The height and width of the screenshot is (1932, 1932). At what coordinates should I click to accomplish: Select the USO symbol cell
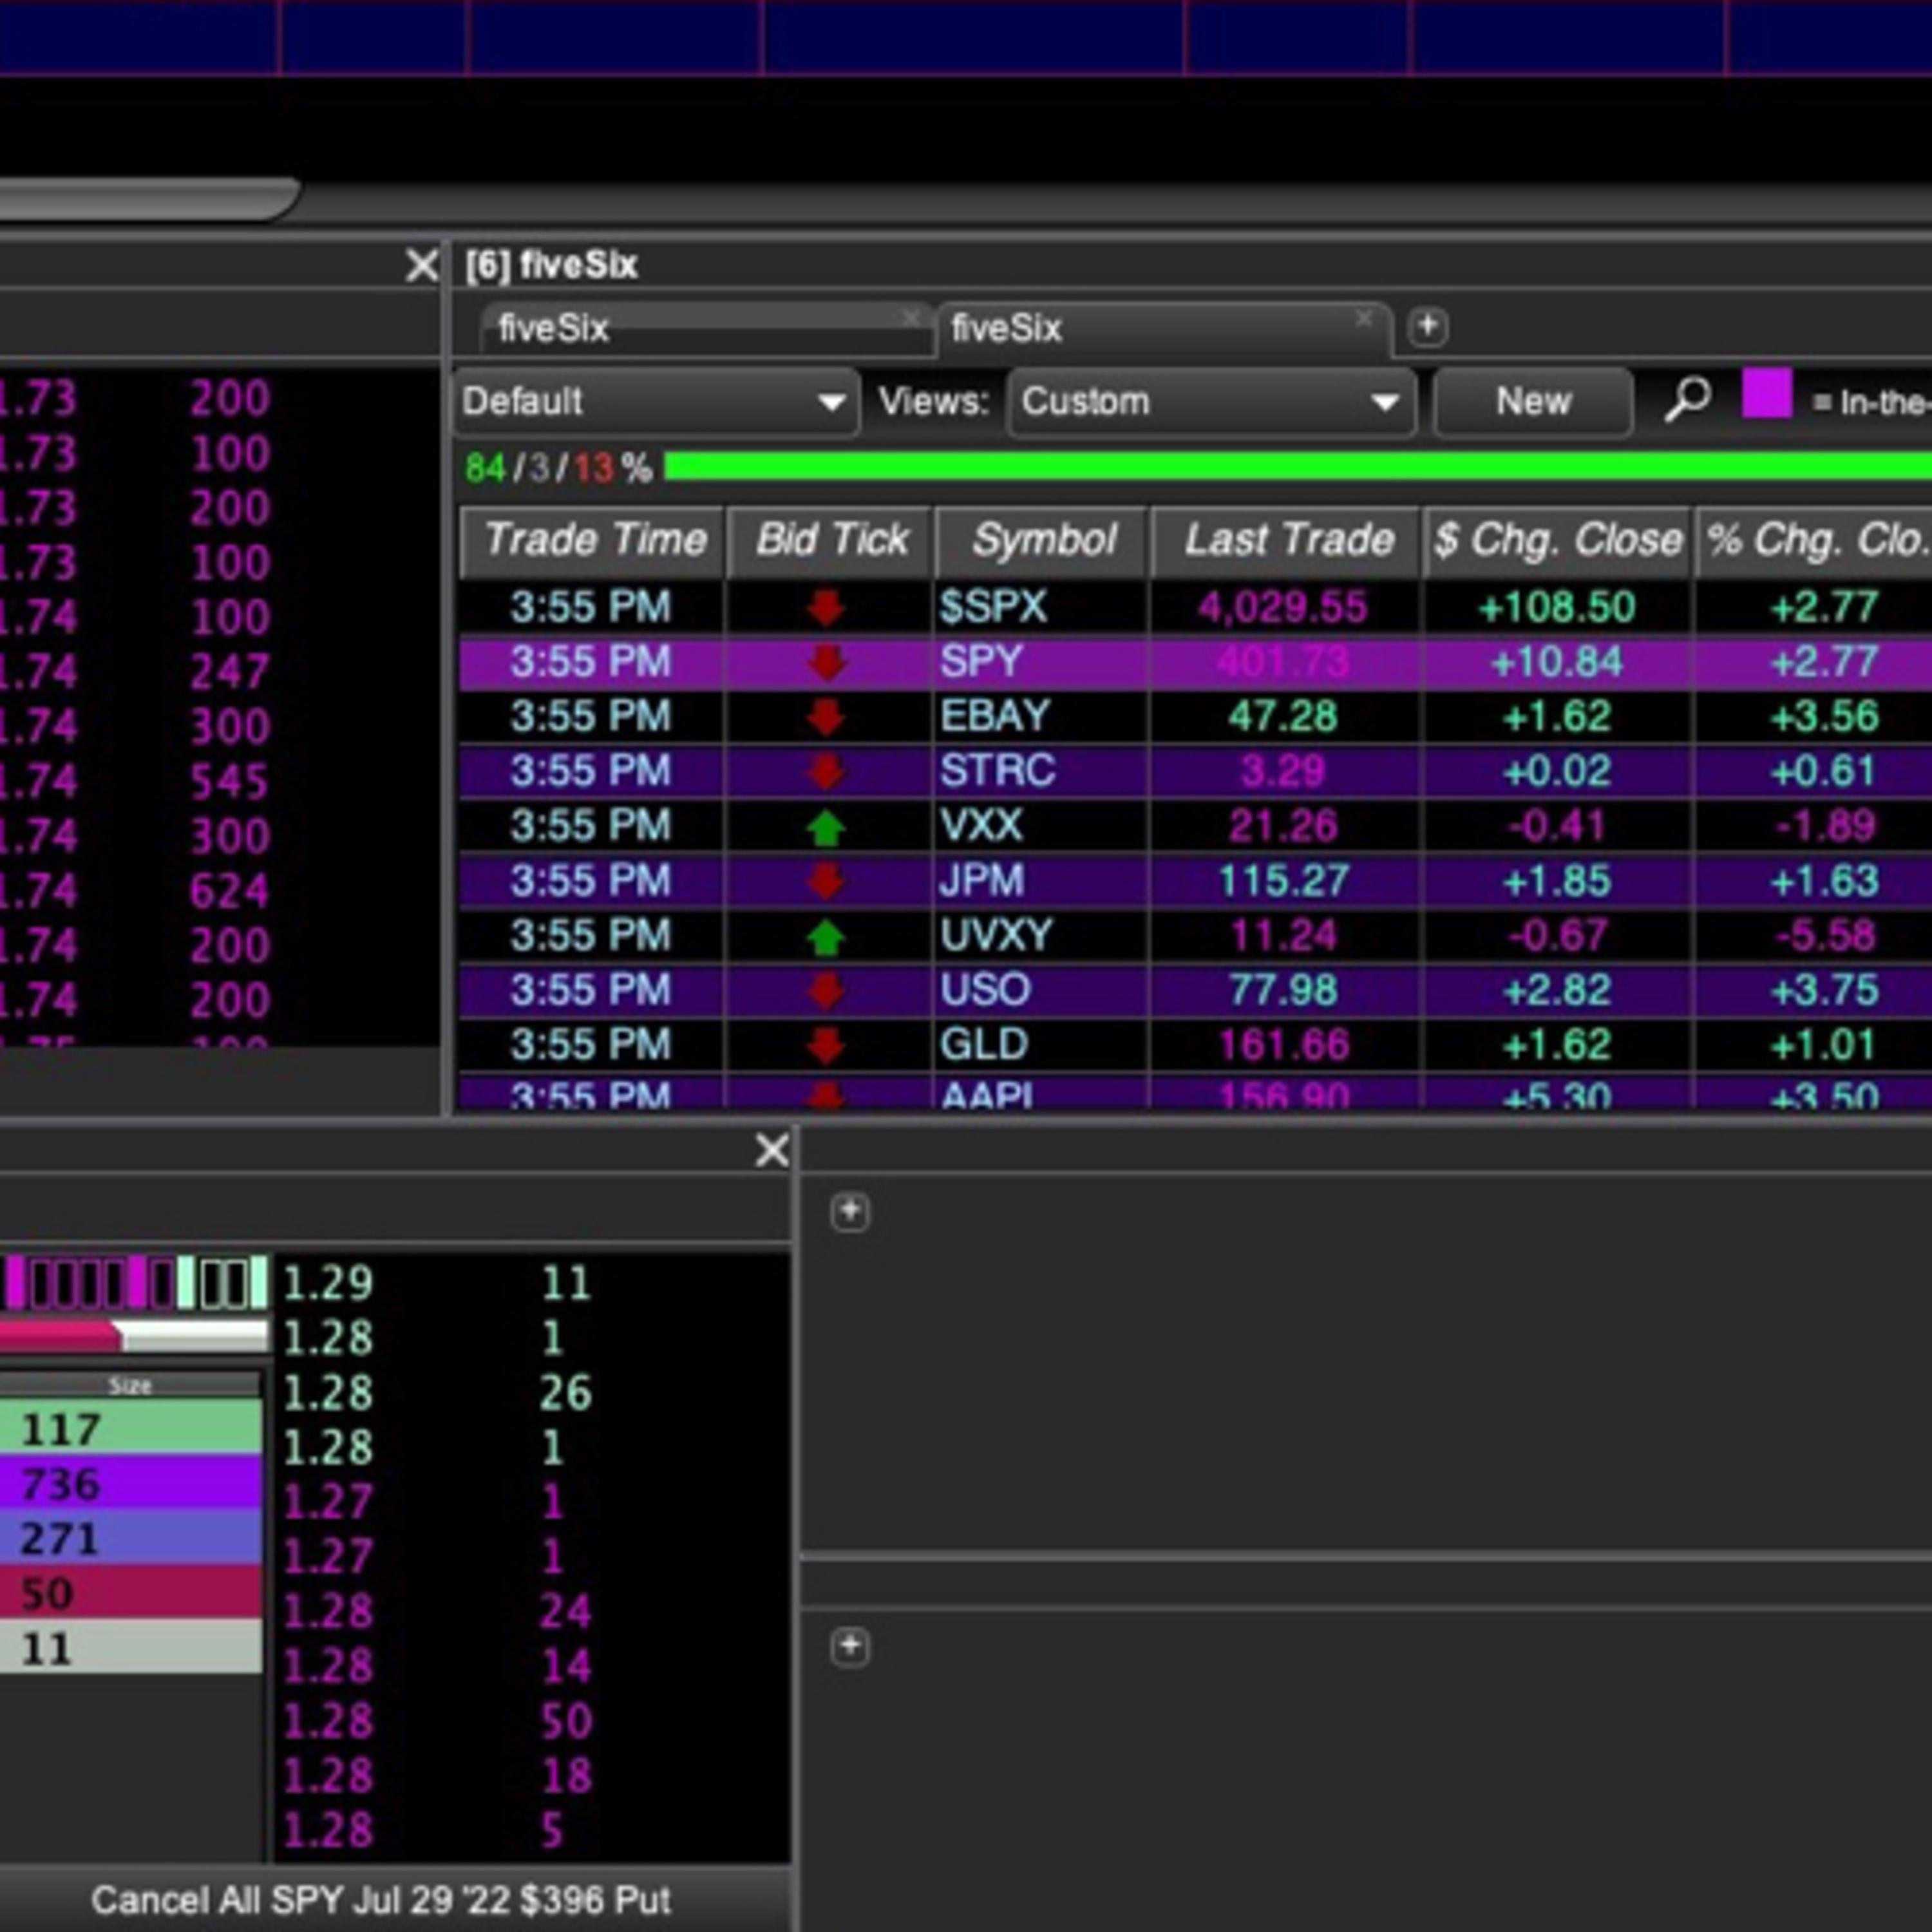(x=1042, y=990)
